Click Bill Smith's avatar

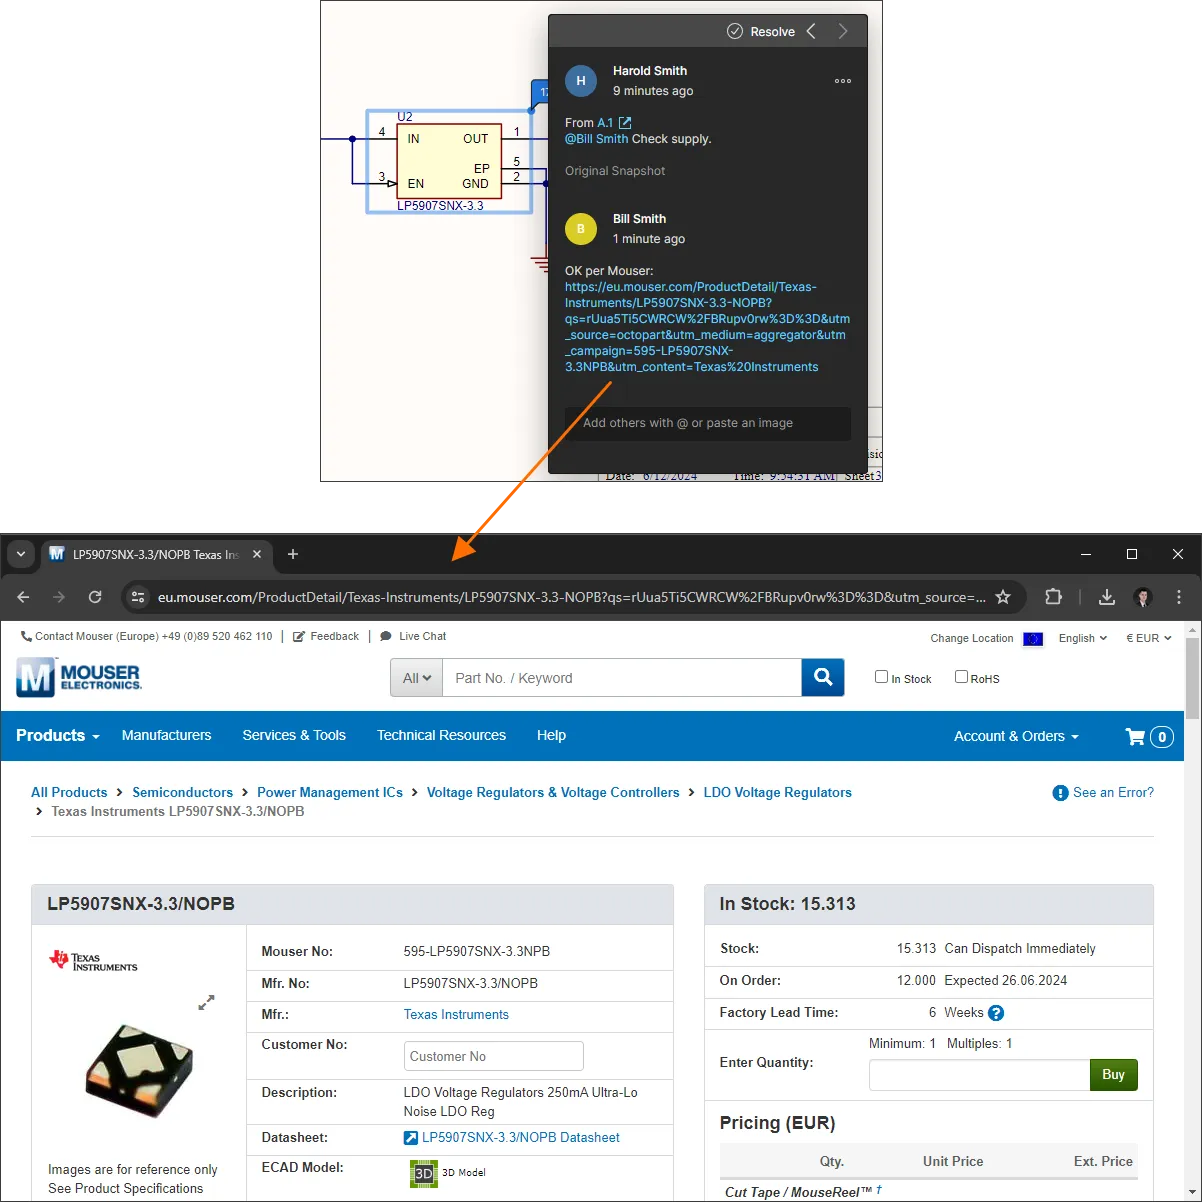581,229
